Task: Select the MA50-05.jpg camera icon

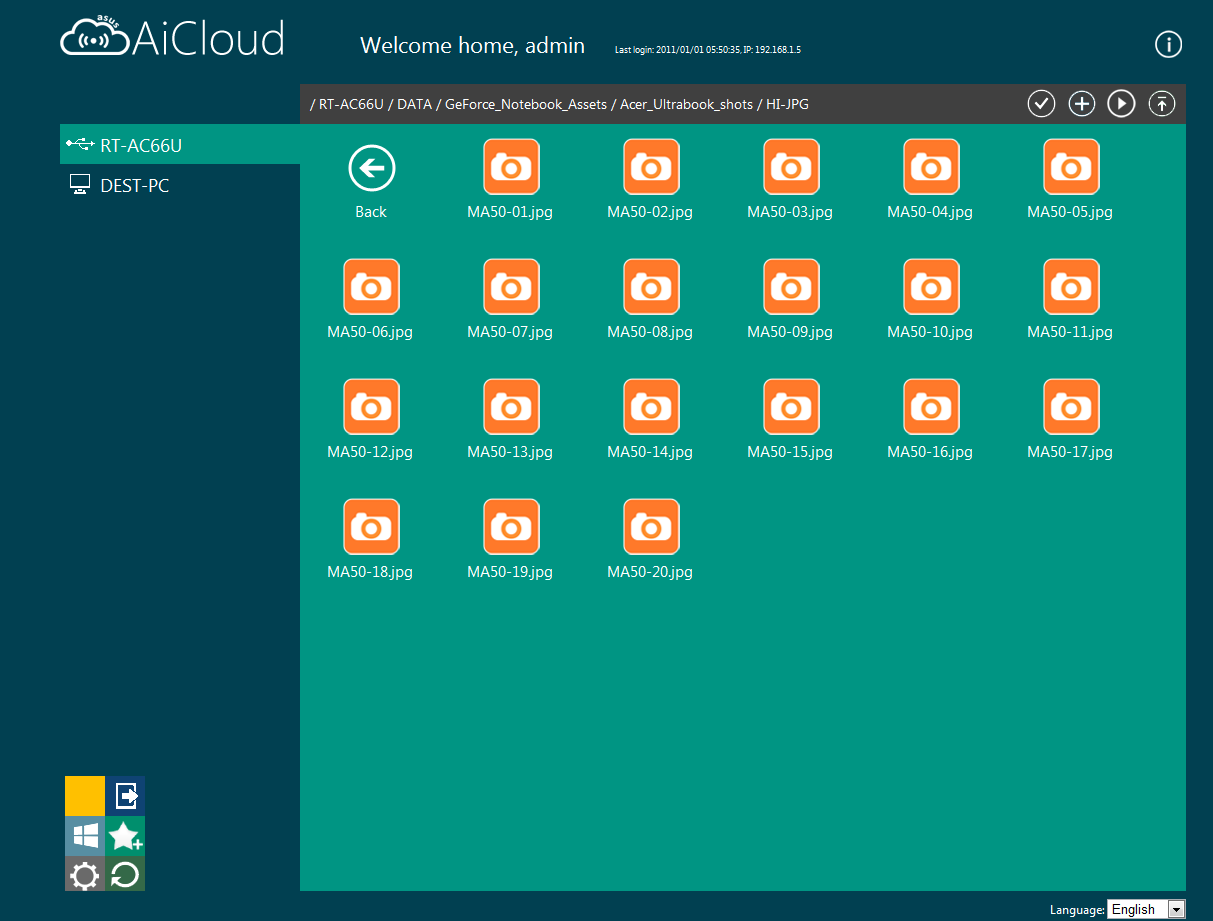Action: [1071, 166]
